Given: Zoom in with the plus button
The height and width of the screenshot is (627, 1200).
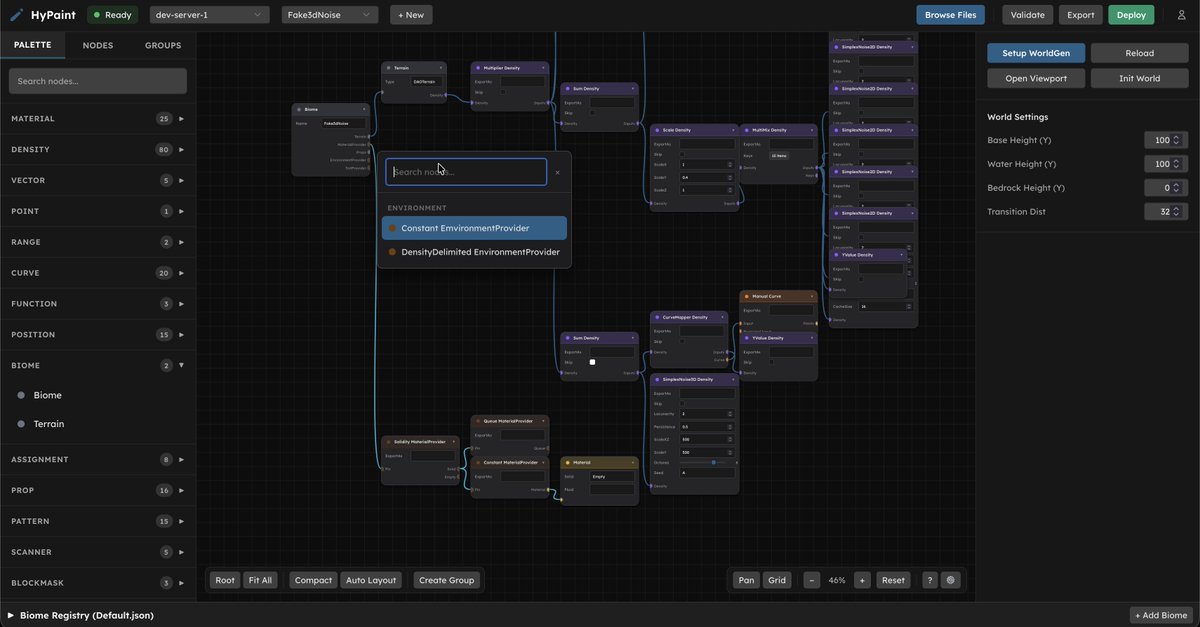Looking at the screenshot, I should 862,580.
